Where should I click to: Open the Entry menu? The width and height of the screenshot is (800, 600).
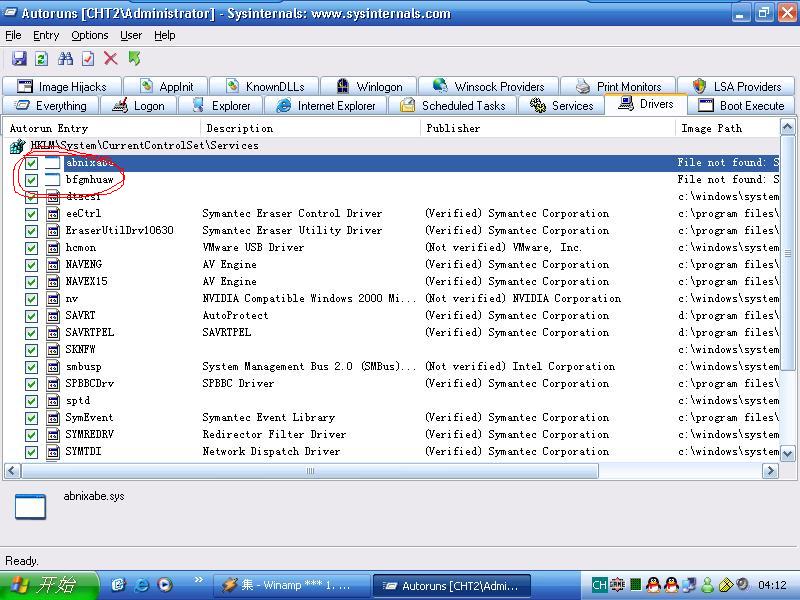pyautogui.click(x=46, y=35)
